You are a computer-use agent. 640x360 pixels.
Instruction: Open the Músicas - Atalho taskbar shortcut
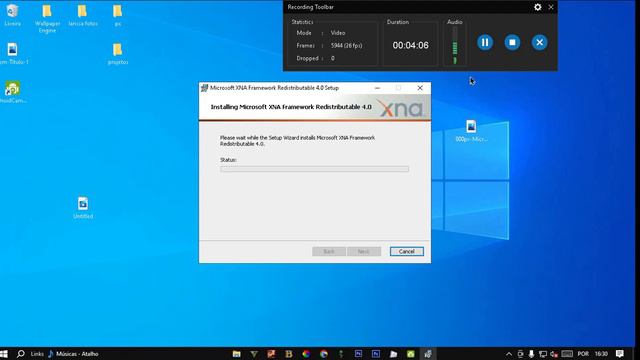tap(73, 354)
